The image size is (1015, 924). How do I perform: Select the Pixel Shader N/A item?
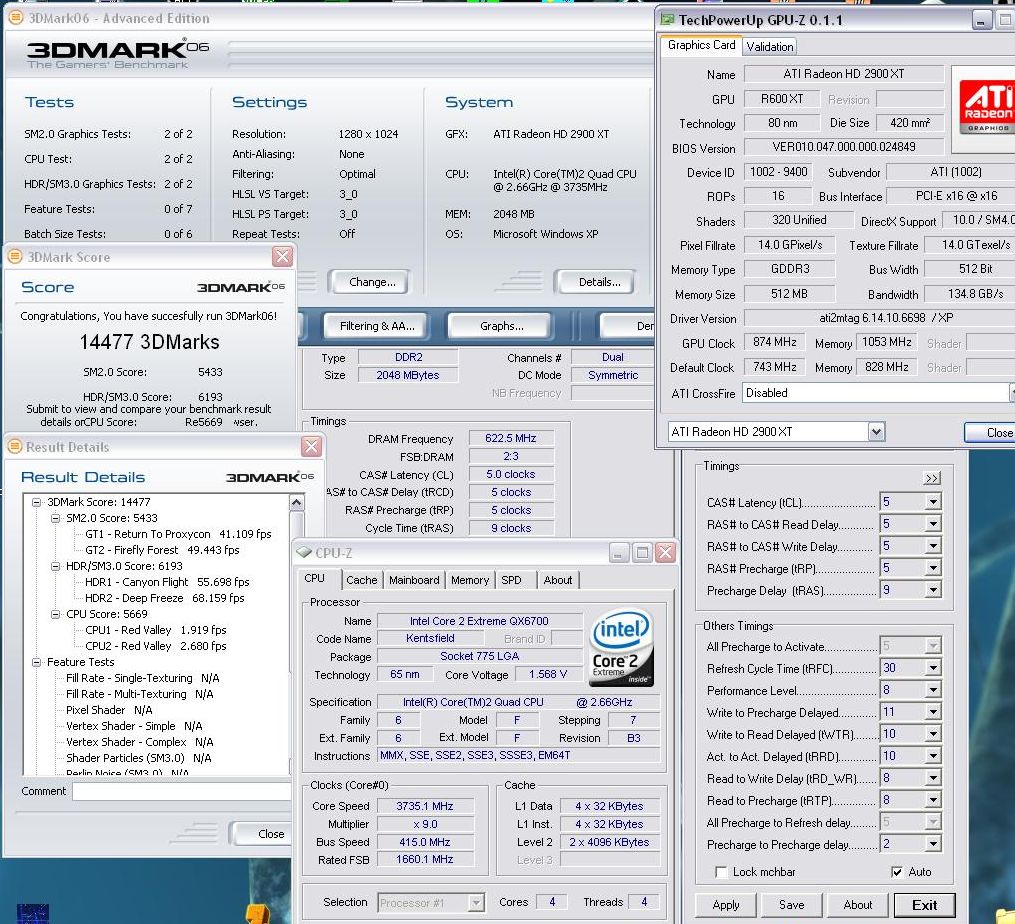109,710
